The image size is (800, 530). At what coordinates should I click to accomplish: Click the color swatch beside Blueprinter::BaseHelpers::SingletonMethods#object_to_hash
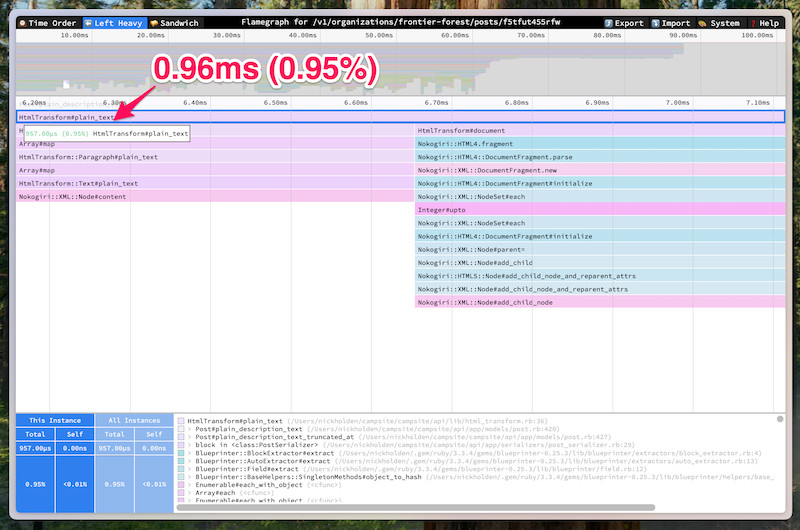(181, 477)
